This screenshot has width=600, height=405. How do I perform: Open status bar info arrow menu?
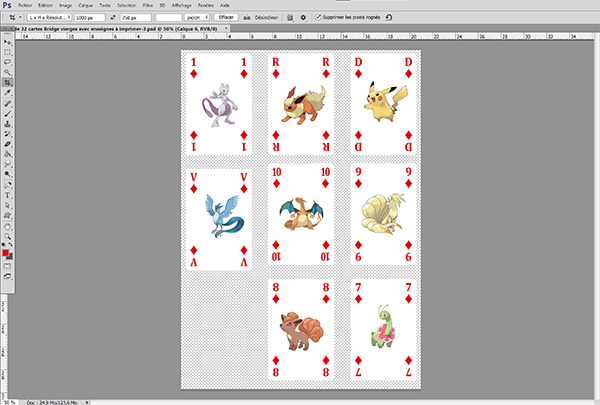tap(87, 402)
